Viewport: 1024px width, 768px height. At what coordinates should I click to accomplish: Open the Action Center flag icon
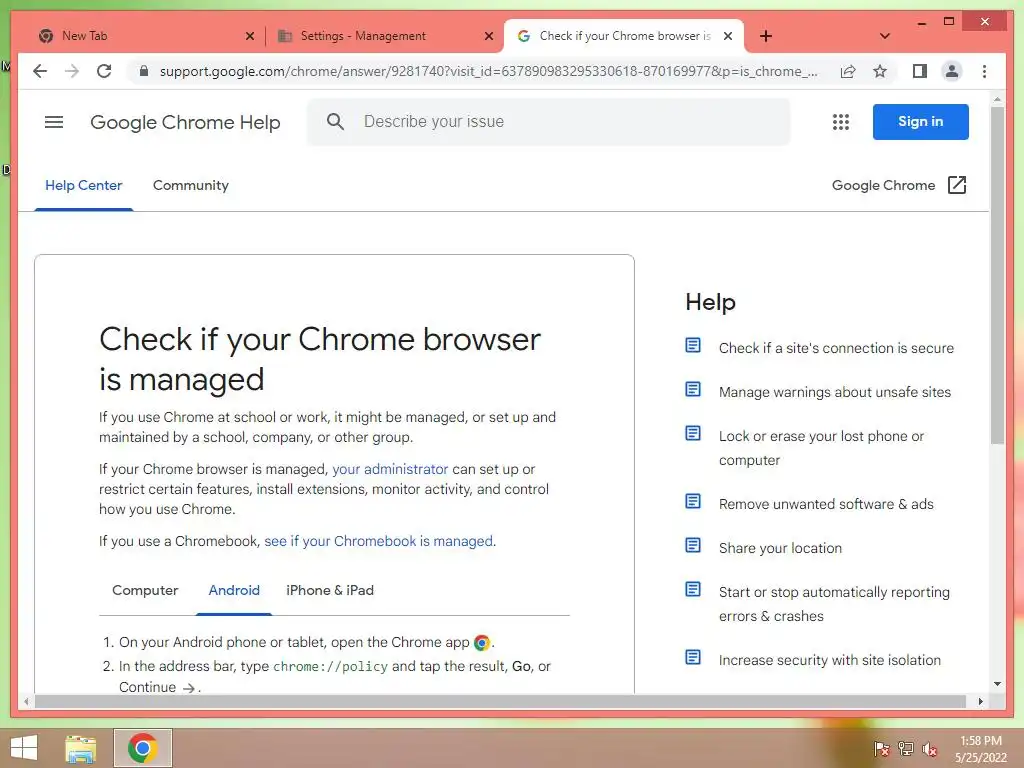point(881,748)
